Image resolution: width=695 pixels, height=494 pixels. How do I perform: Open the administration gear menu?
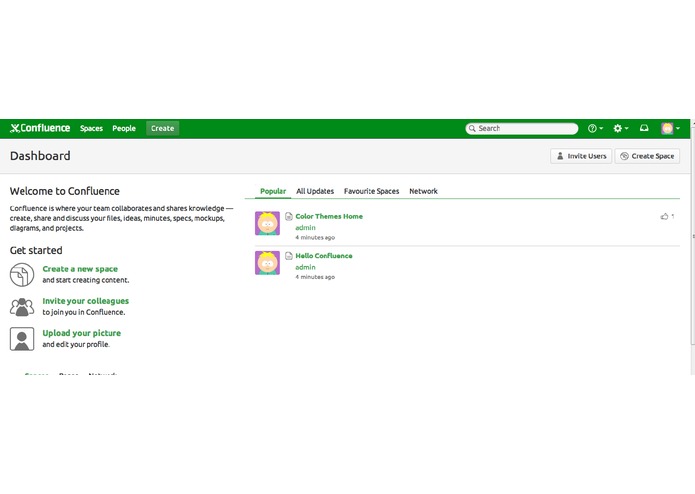[x=621, y=128]
